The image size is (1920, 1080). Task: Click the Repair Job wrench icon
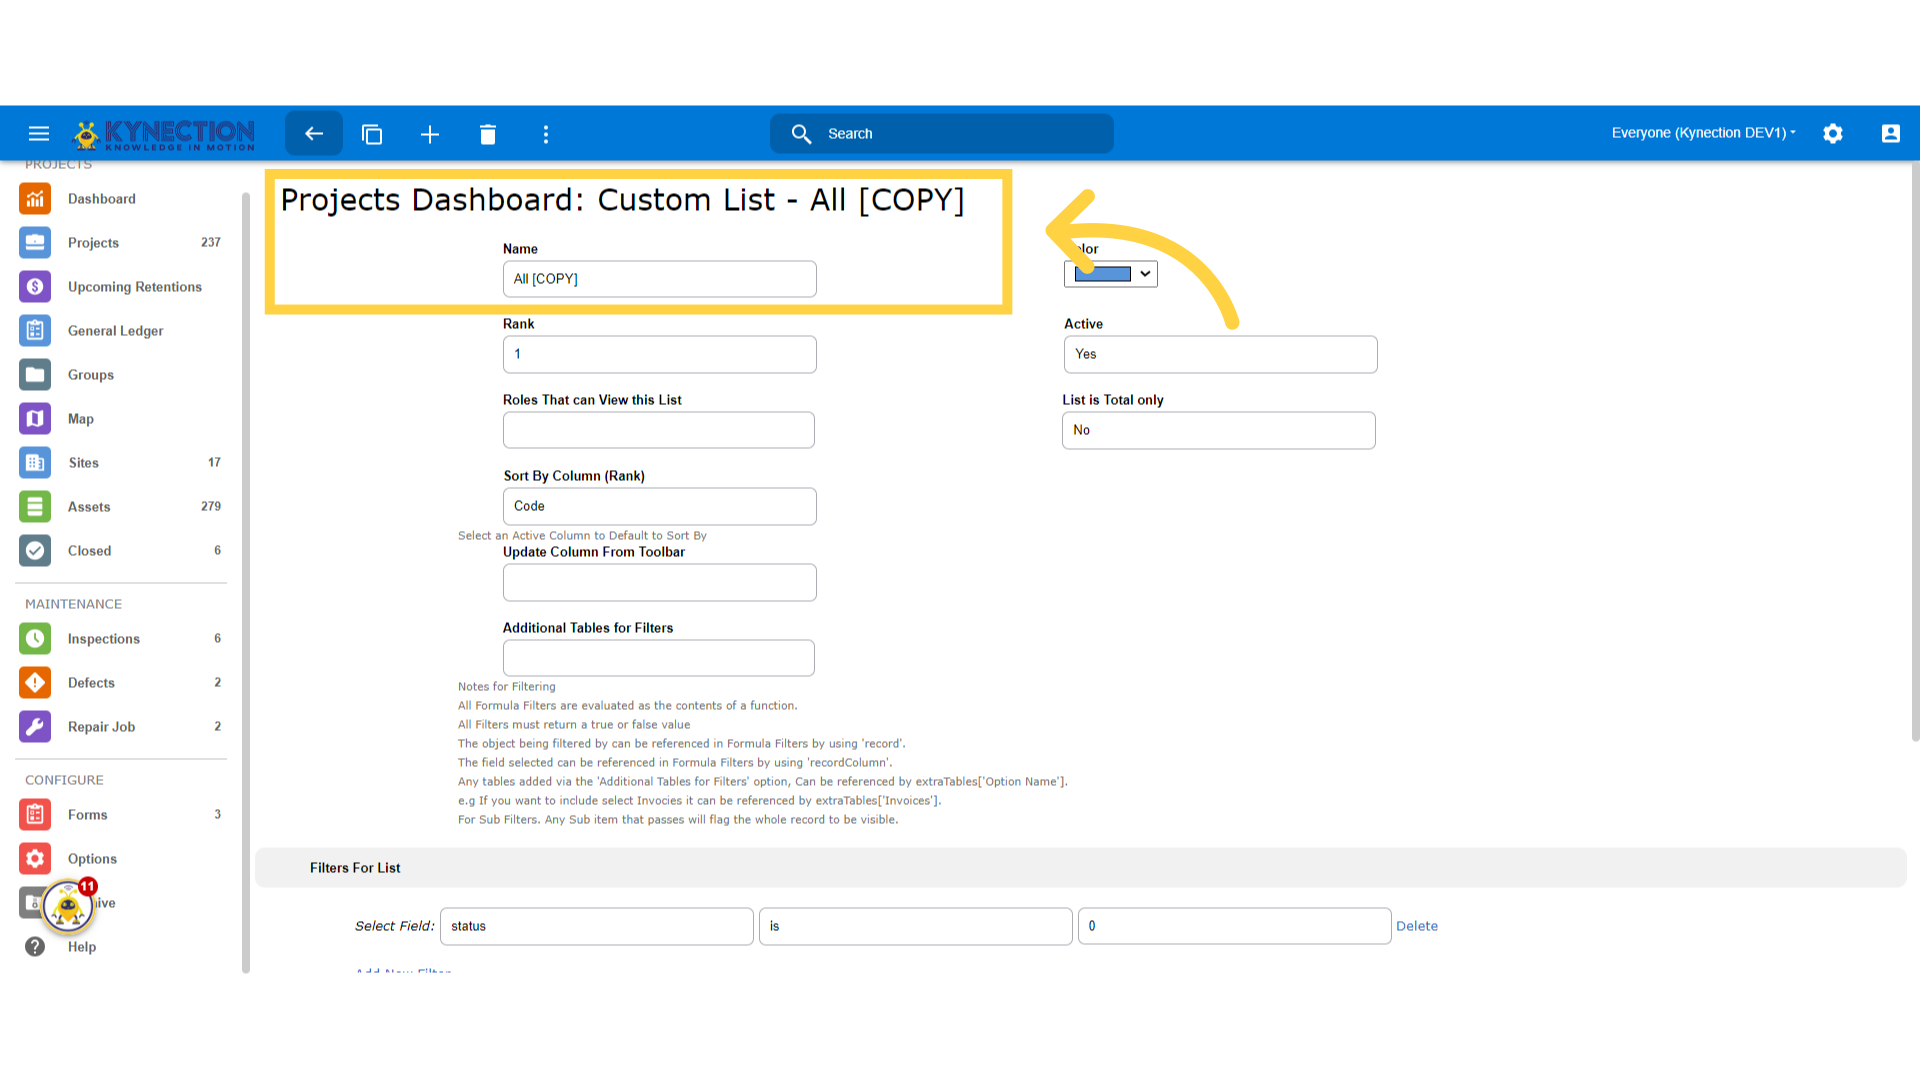coord(35,727)
